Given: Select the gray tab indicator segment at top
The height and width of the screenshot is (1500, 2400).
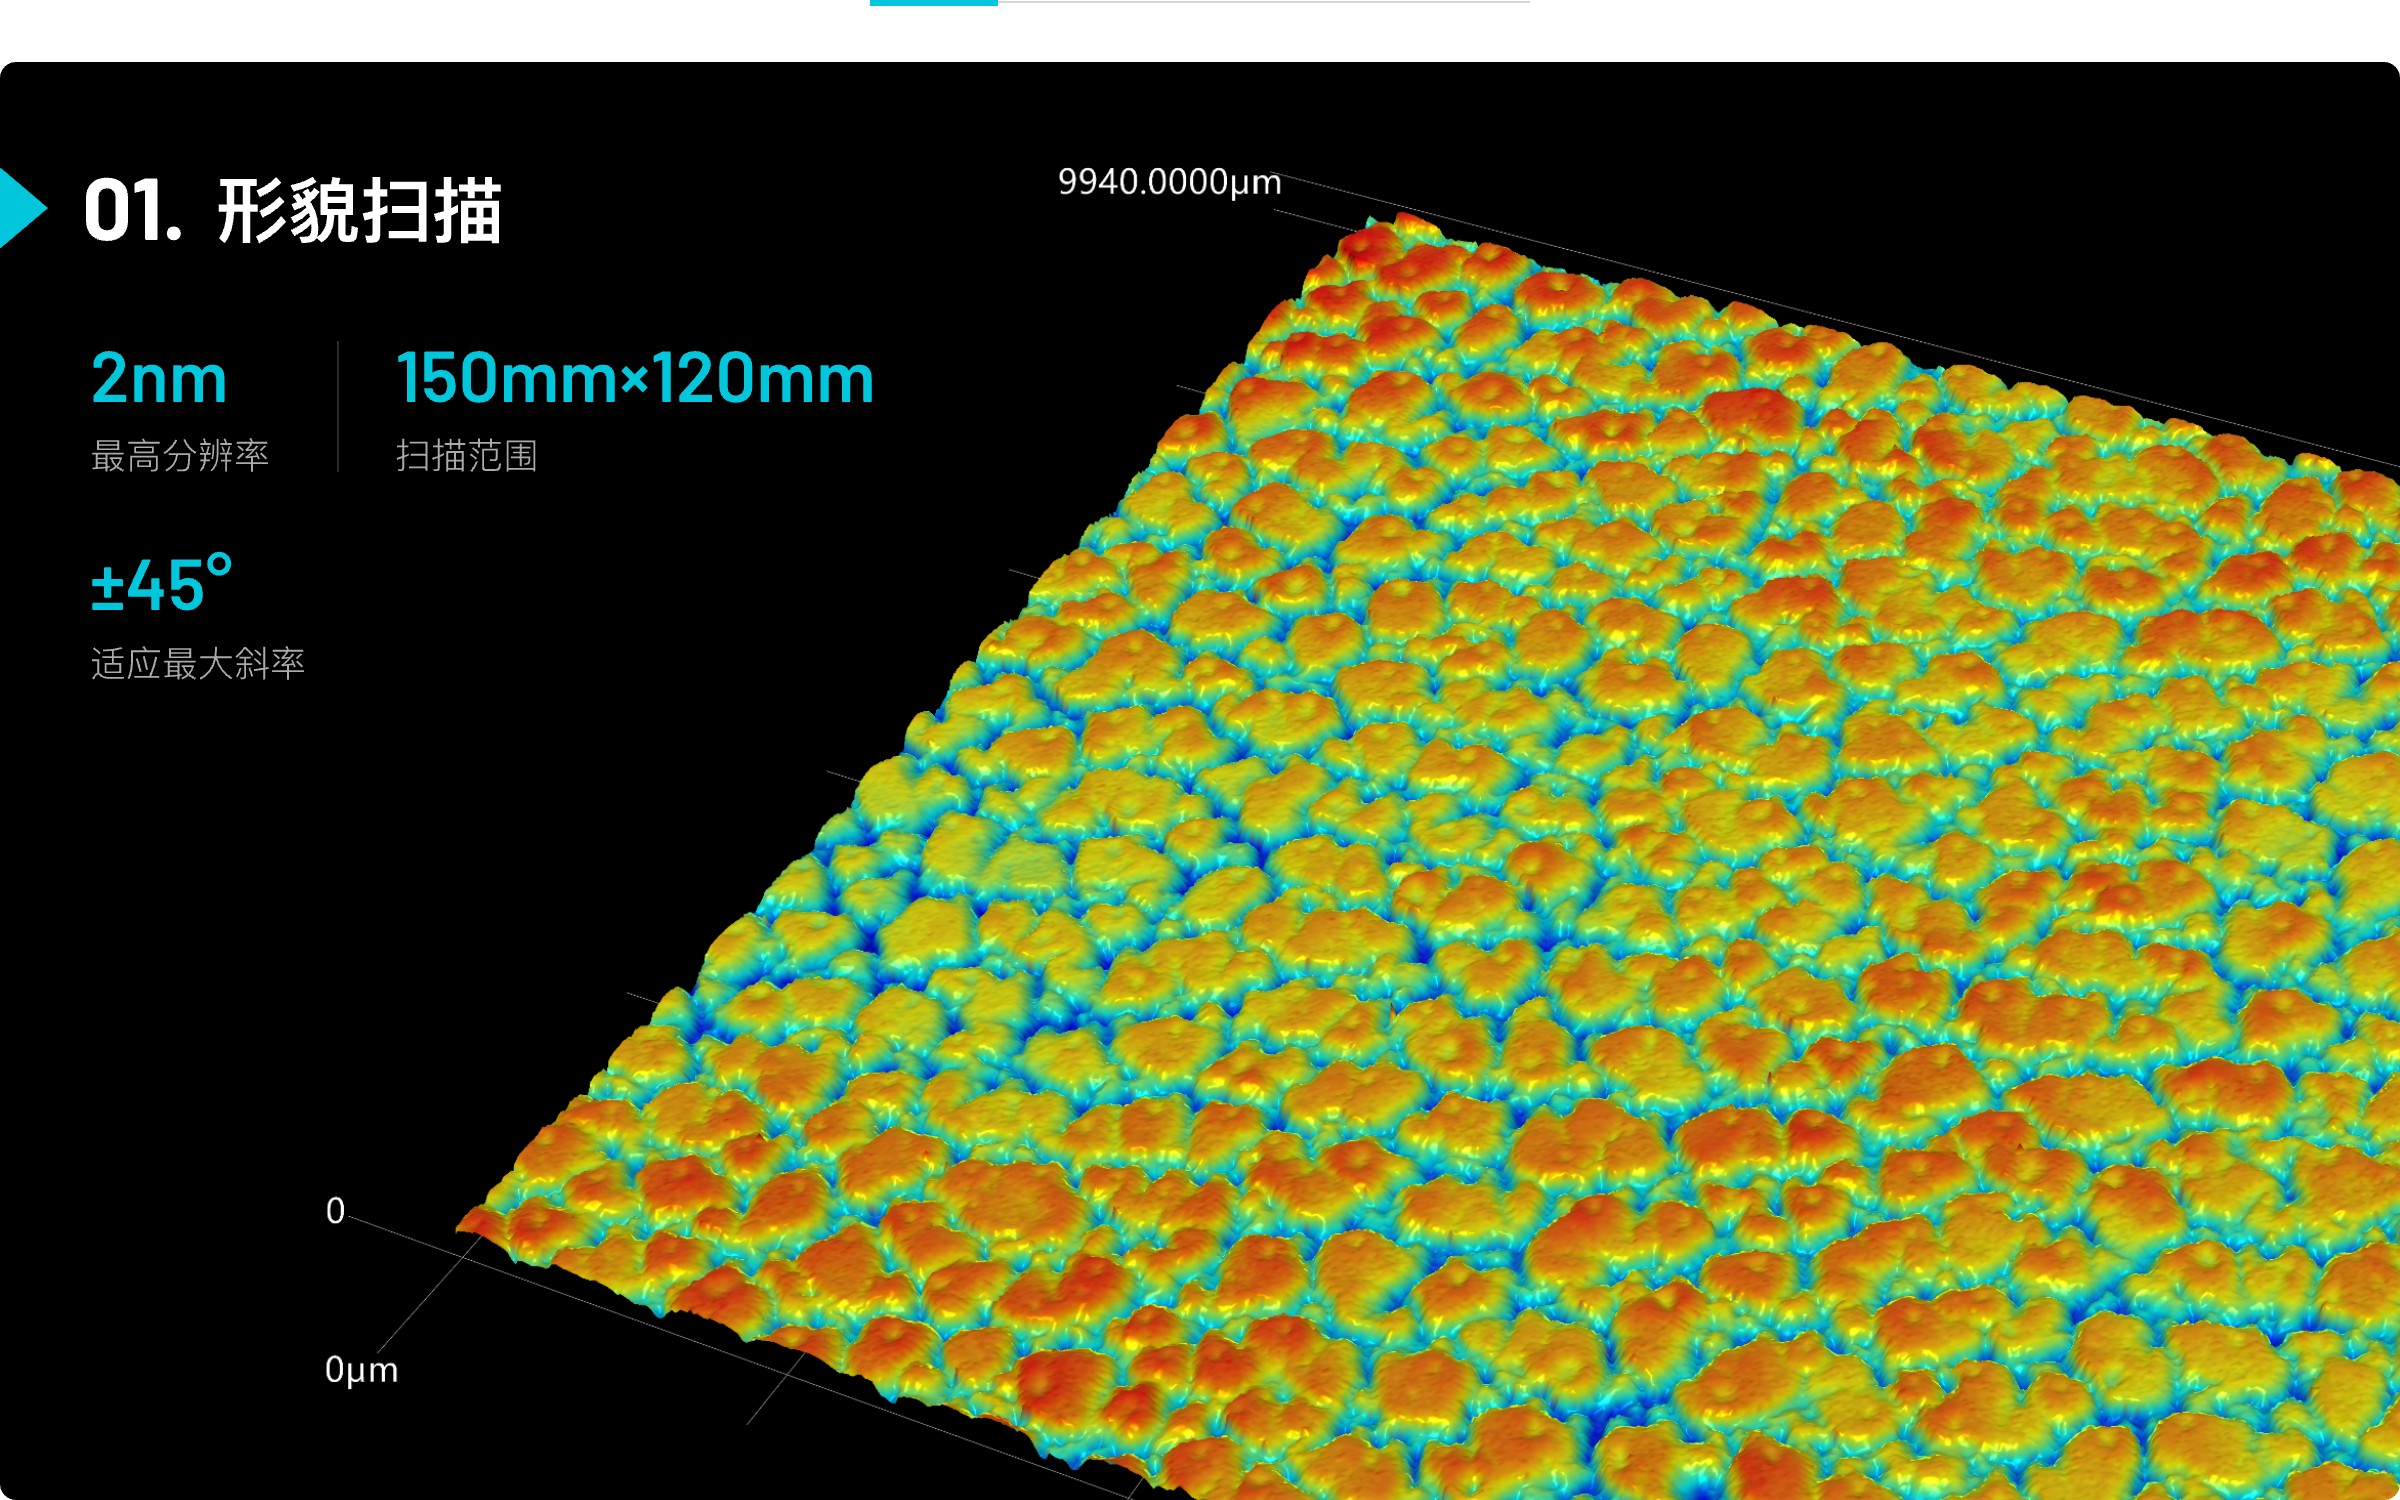Looking at the screenshot, I should [x=1263, y=2].
